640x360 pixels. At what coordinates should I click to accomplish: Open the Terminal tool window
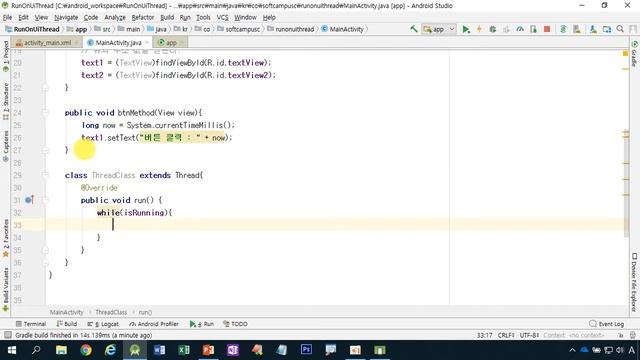click(31, 324)
